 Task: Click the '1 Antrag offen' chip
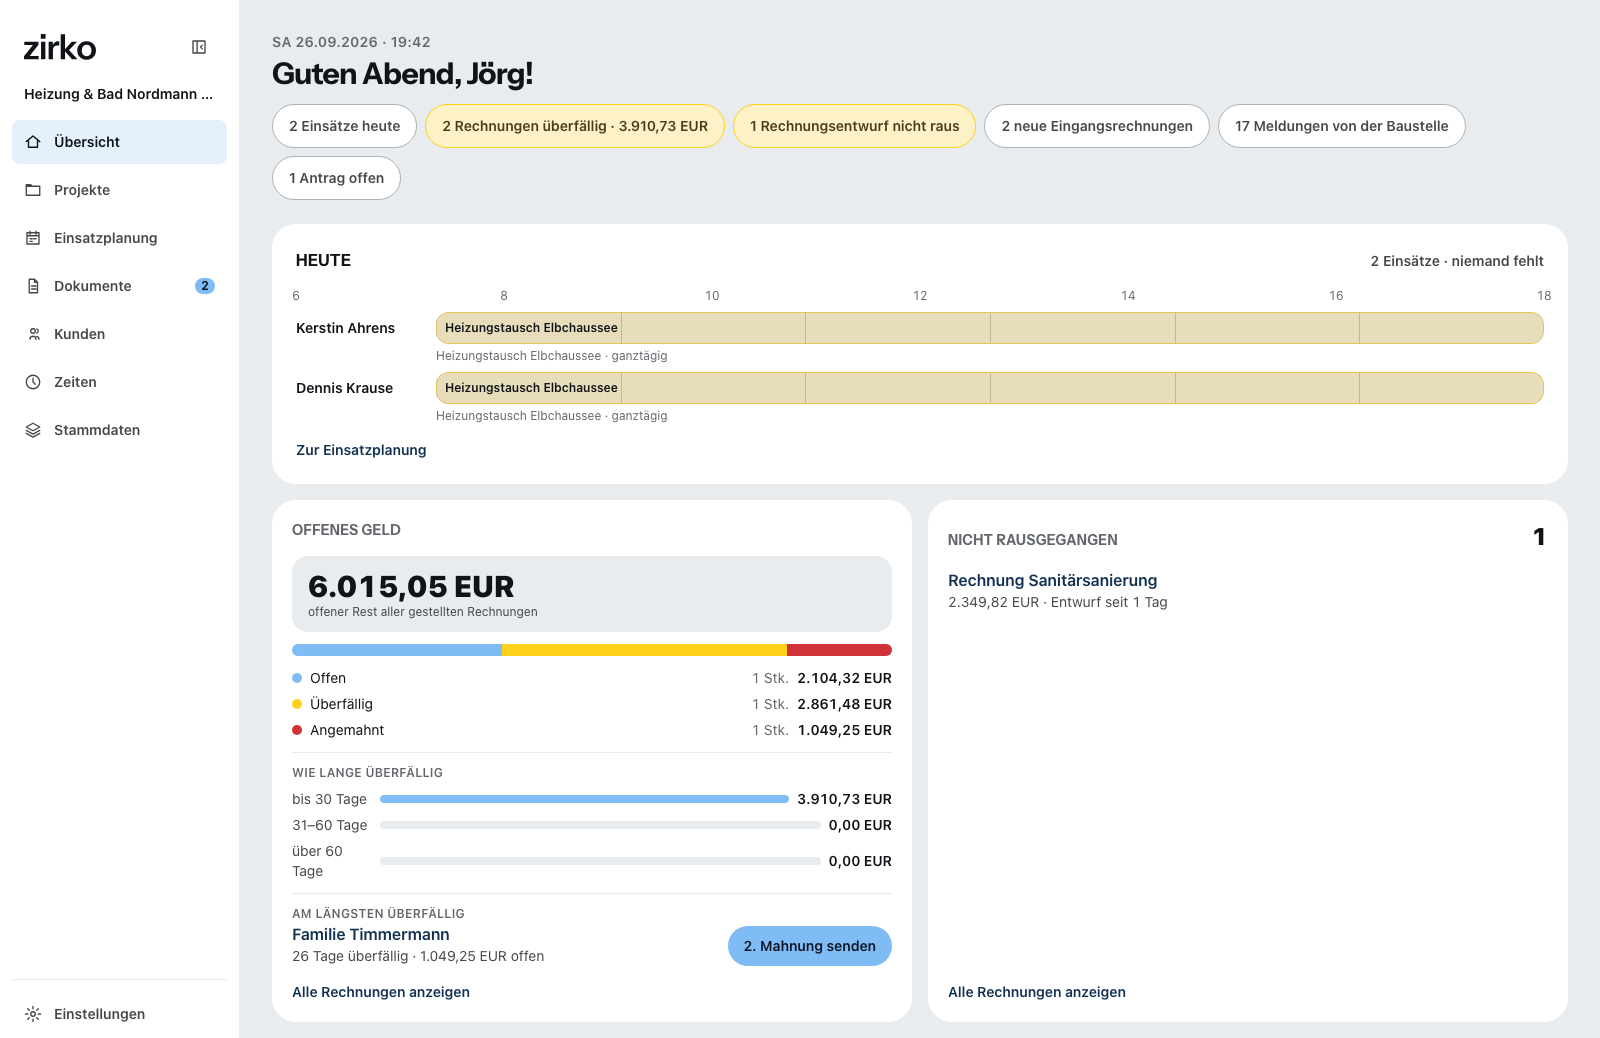click(336, 178)
